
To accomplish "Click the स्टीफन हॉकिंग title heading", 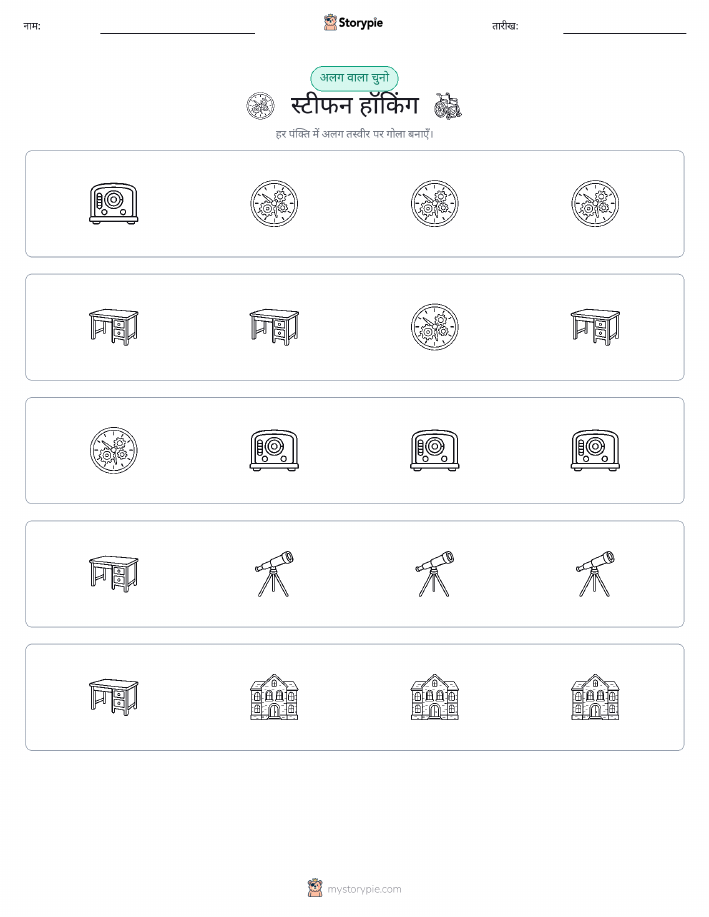I will click(354, 106).
